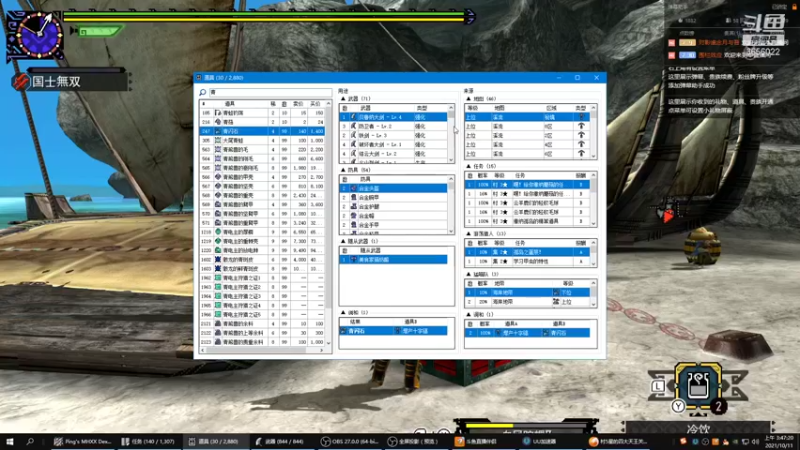Image resolution: width=800 pixels, height=450 pixels.
Task: Select item row 1220 in the item list
Action: coord(262,251)
